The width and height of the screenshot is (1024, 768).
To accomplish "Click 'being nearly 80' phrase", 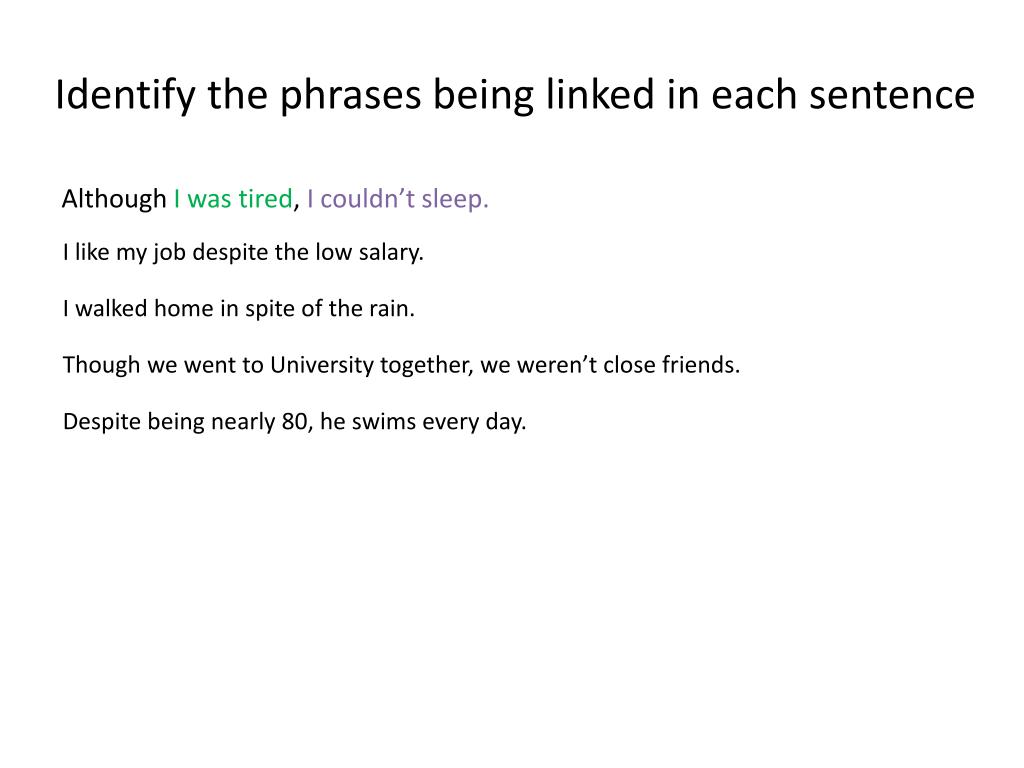I will click(x=227, y=421).
